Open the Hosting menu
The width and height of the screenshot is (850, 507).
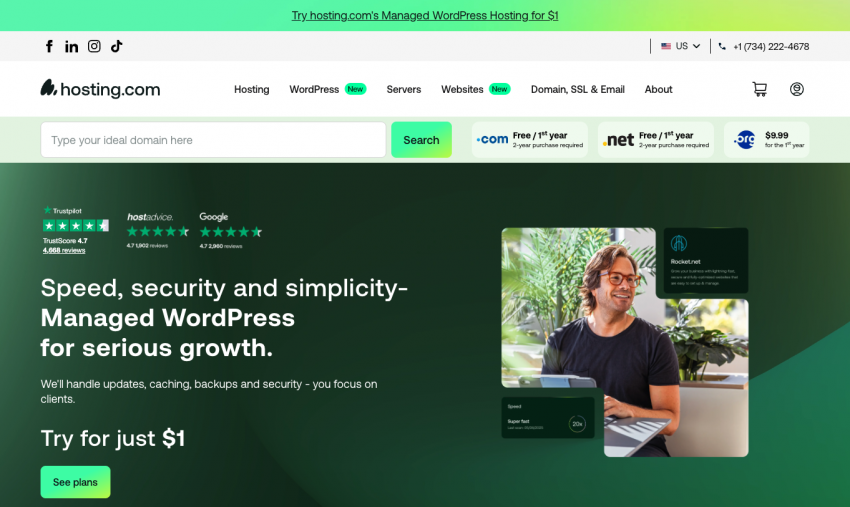point(251,89)
